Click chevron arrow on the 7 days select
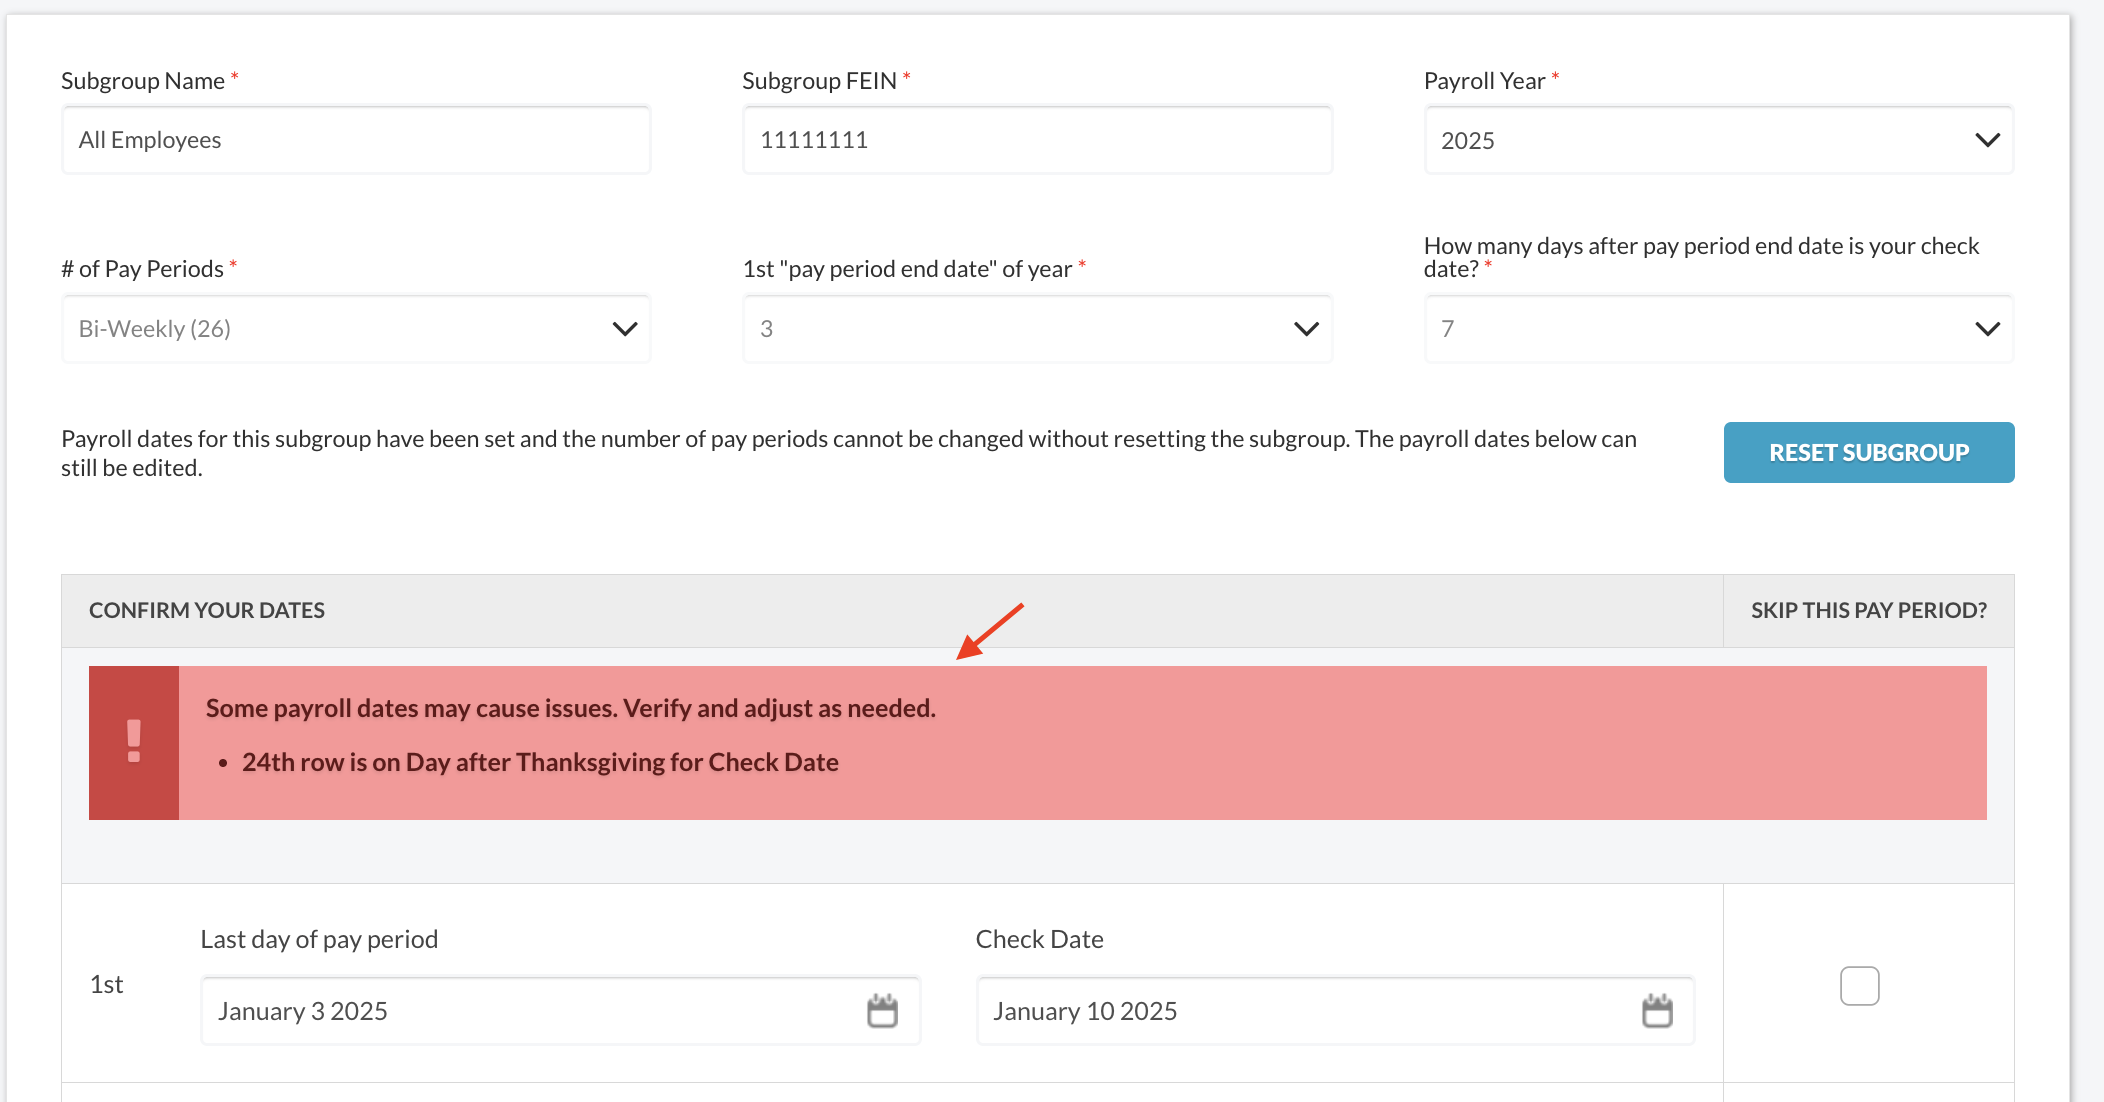This screenshot has width=2104, height=1102. [1987, 329]
